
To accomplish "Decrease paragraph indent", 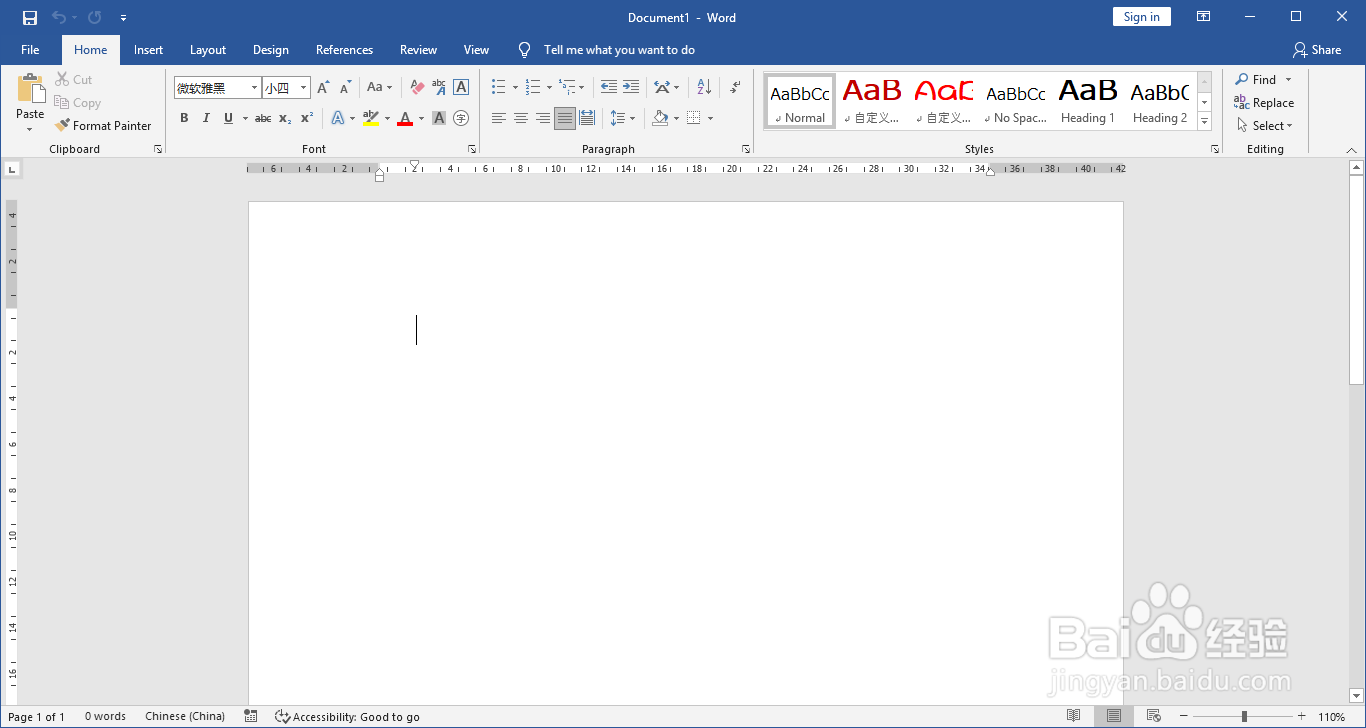I will click(x=608, y=88).
